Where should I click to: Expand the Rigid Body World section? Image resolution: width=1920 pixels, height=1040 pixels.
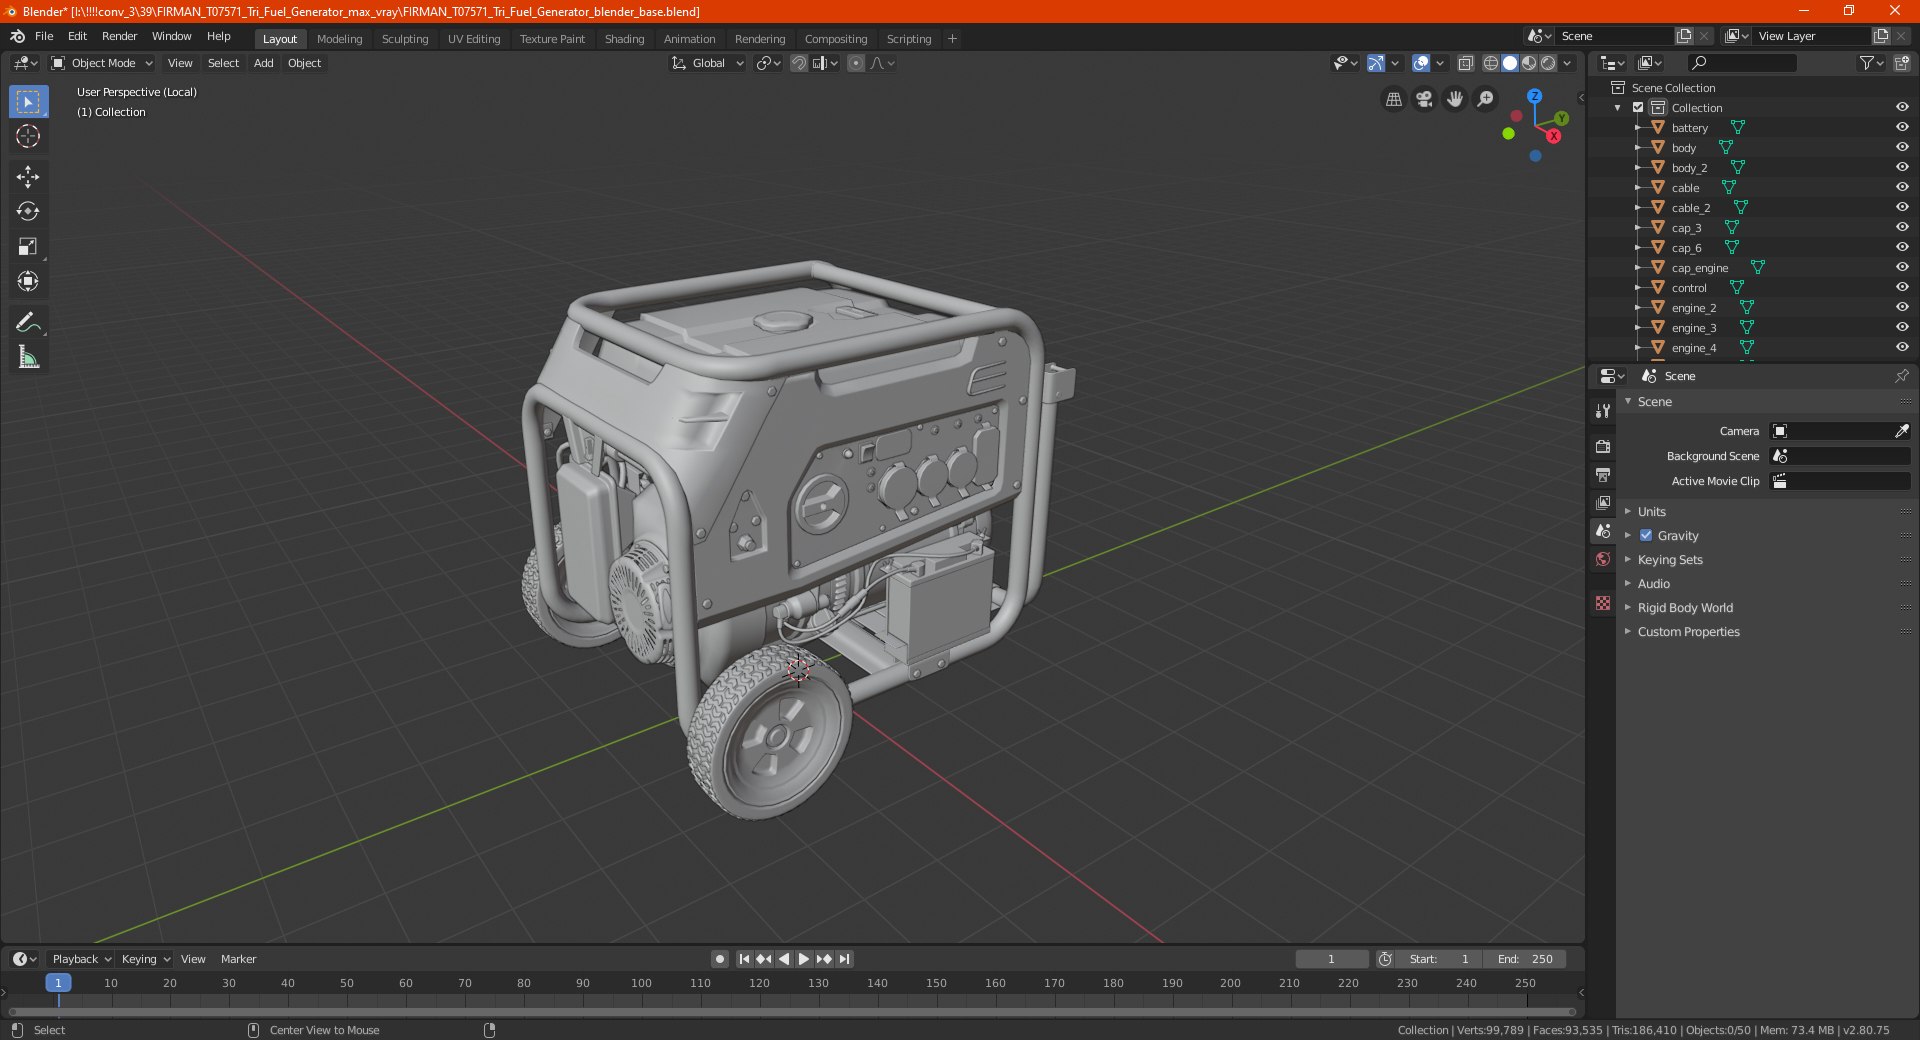click(1684, 608)
